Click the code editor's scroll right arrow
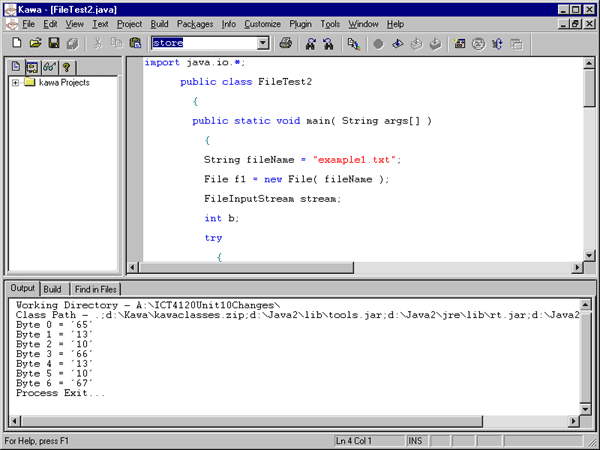Image resolution: width=600 pixels, height=450 pixels. click(x=577, y=267)
